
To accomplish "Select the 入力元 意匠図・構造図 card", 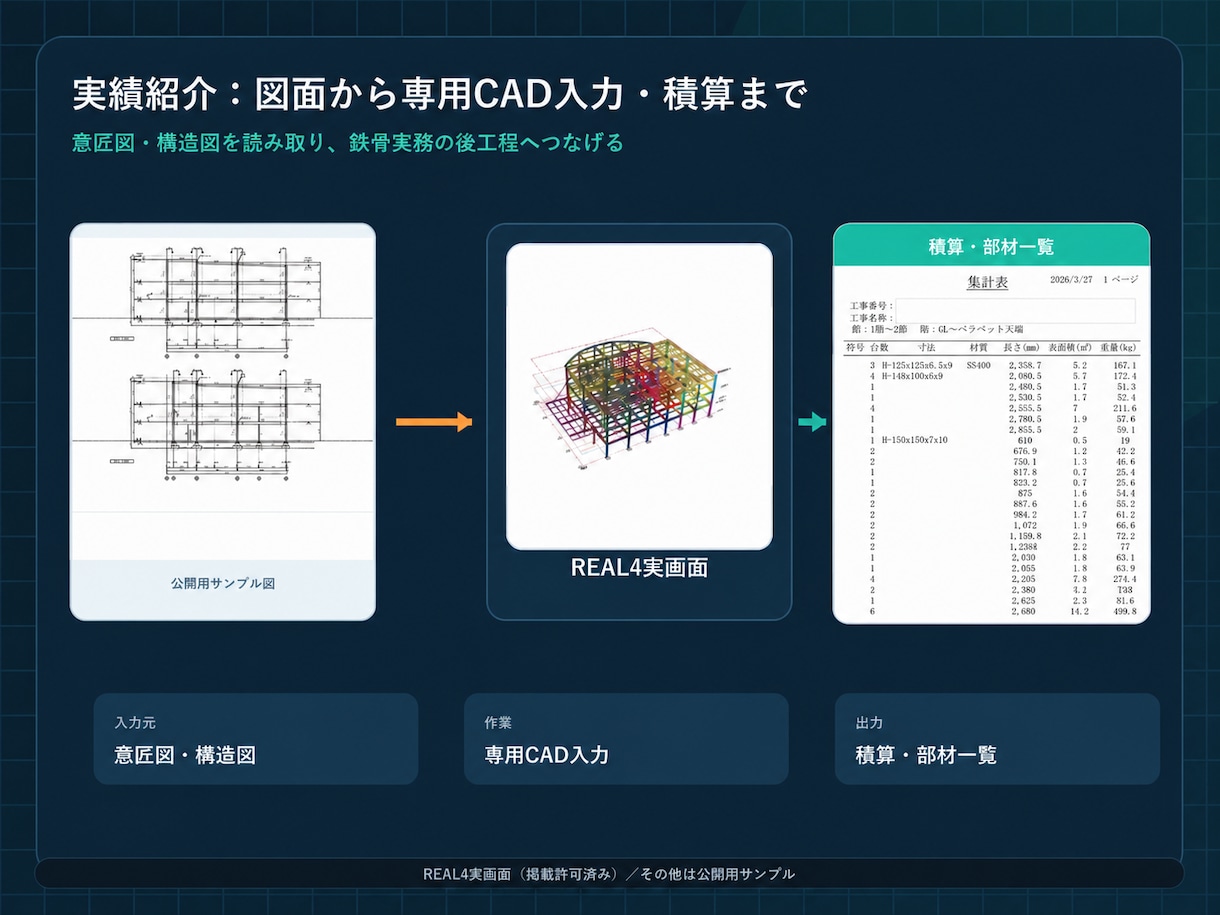I will coord(256,739).
